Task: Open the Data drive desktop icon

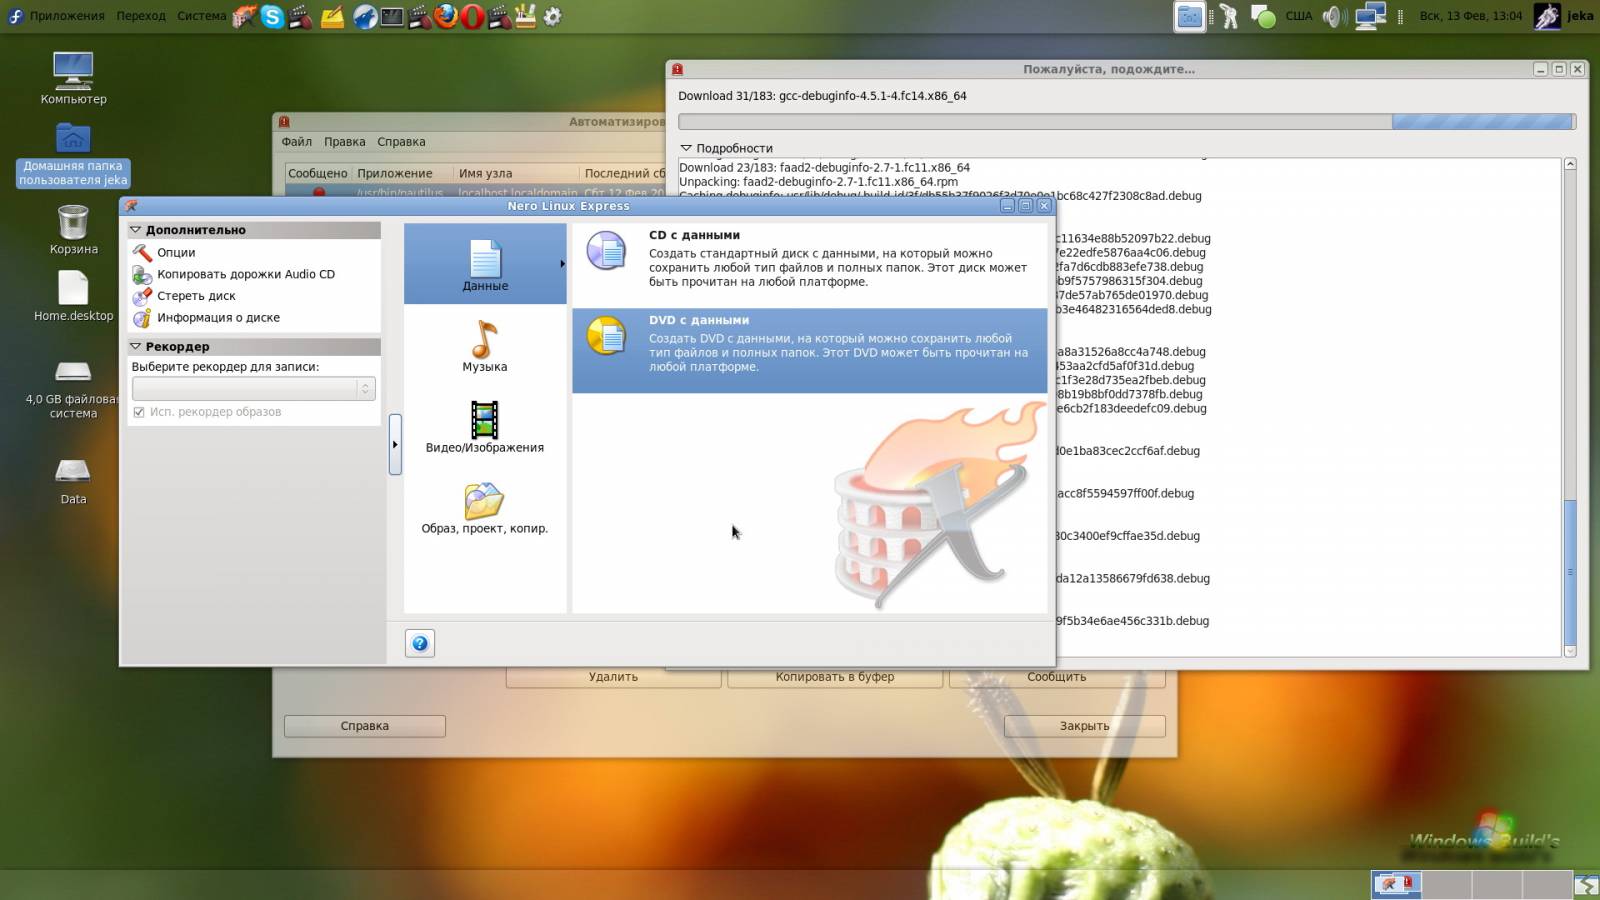Action: pos(73,479)
